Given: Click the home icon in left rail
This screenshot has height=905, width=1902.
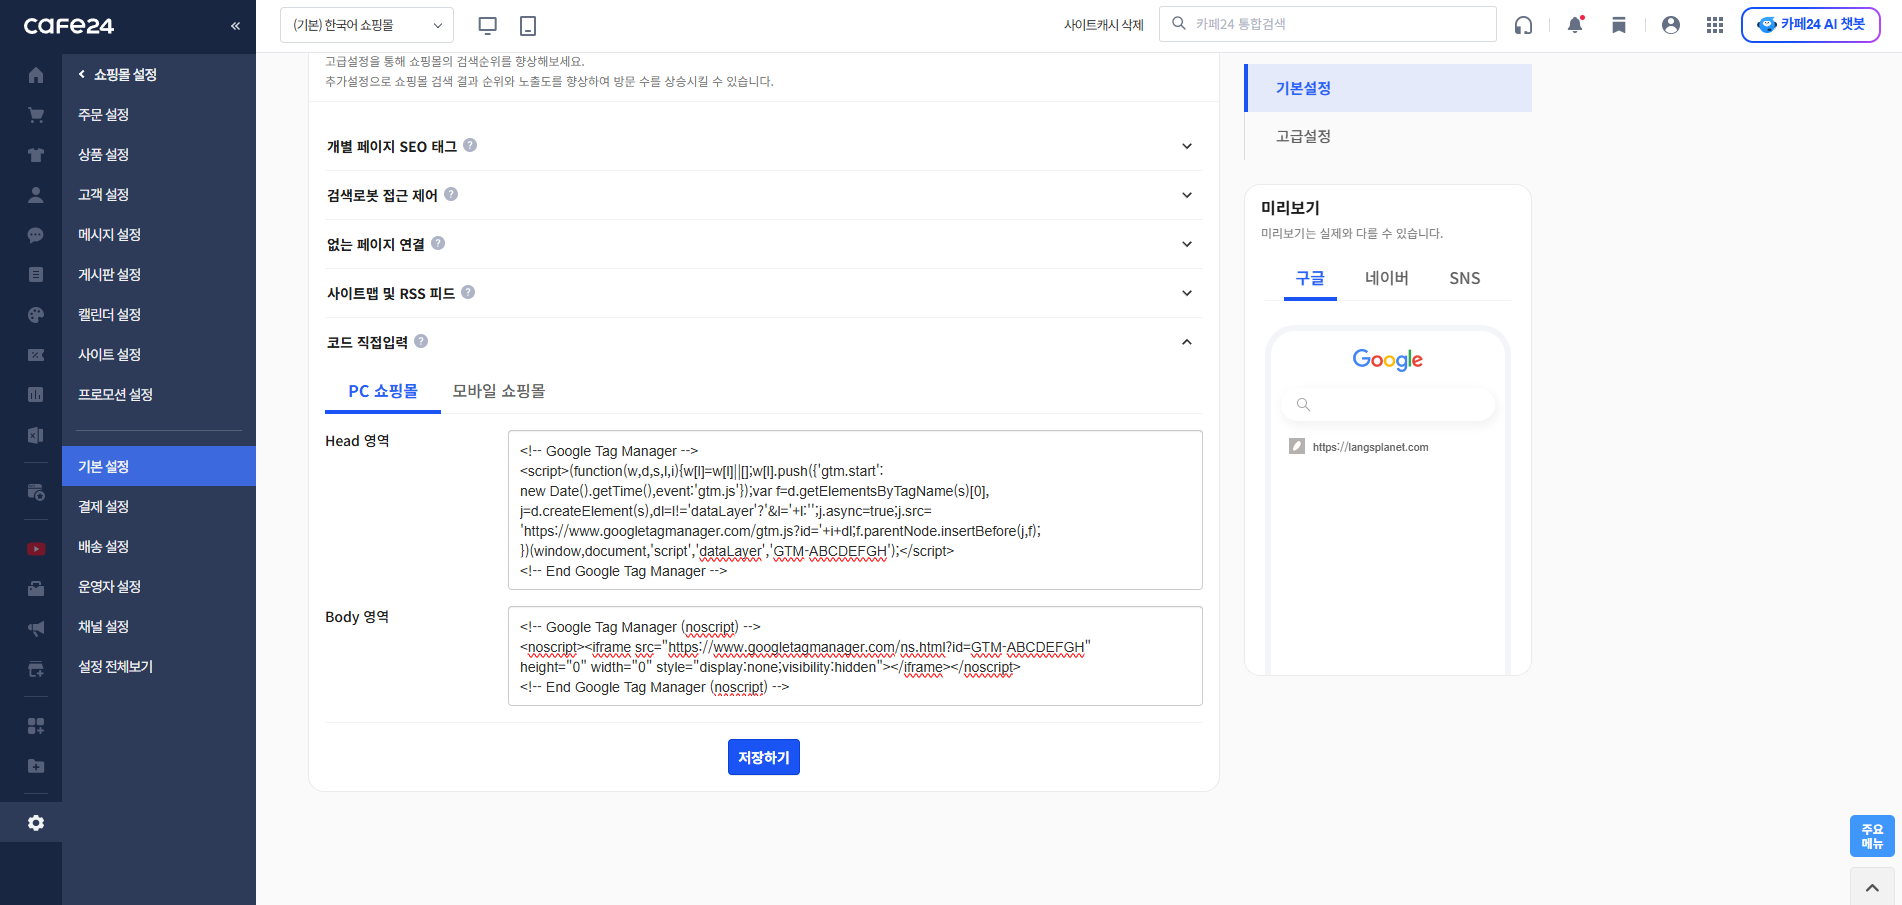Looking at the screenshot, I should tap(36, 75).
